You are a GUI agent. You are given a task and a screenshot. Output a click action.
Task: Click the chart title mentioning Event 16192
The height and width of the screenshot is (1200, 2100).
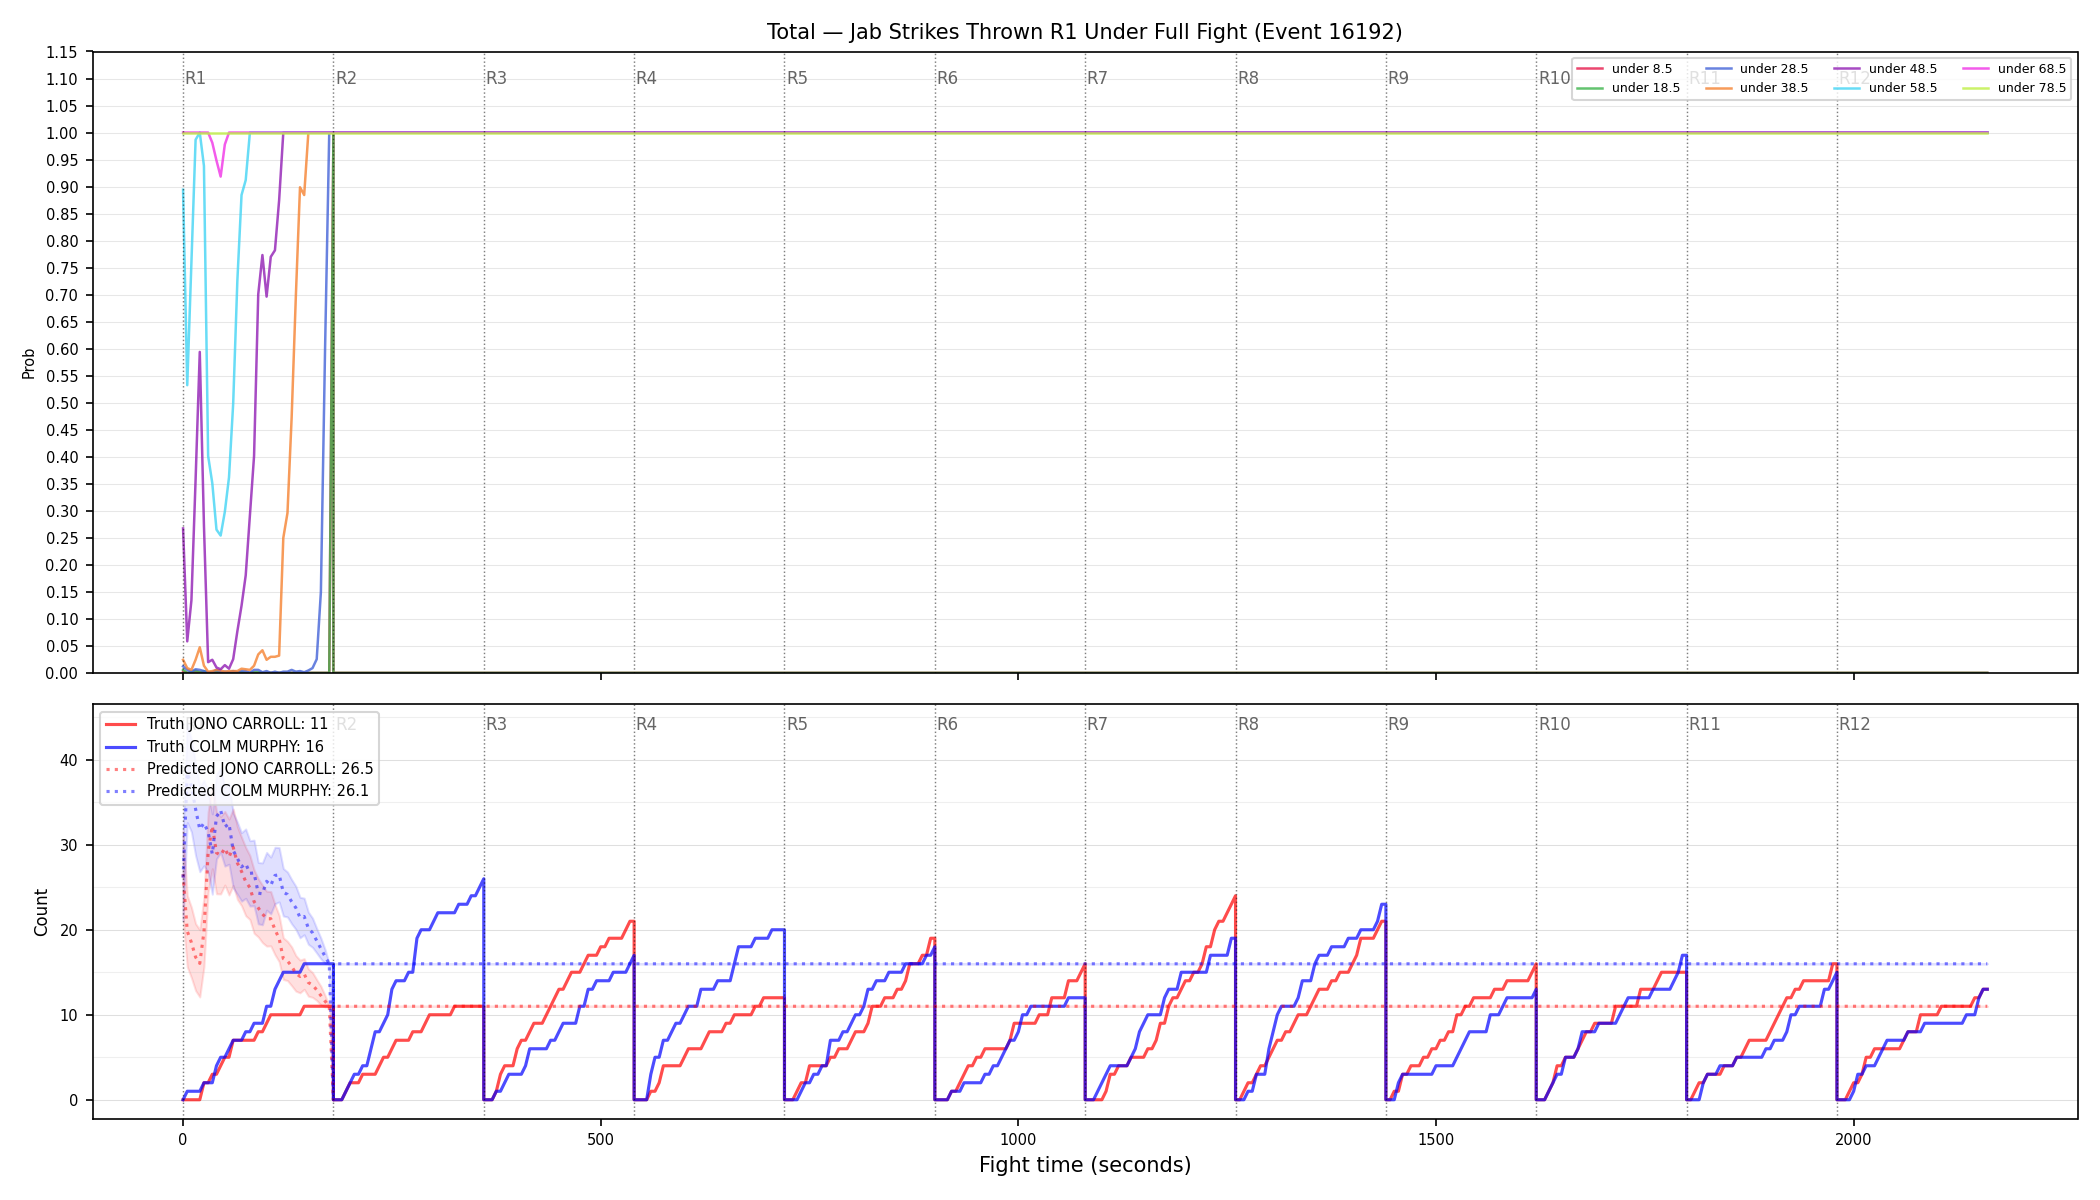click(1084, 32)
